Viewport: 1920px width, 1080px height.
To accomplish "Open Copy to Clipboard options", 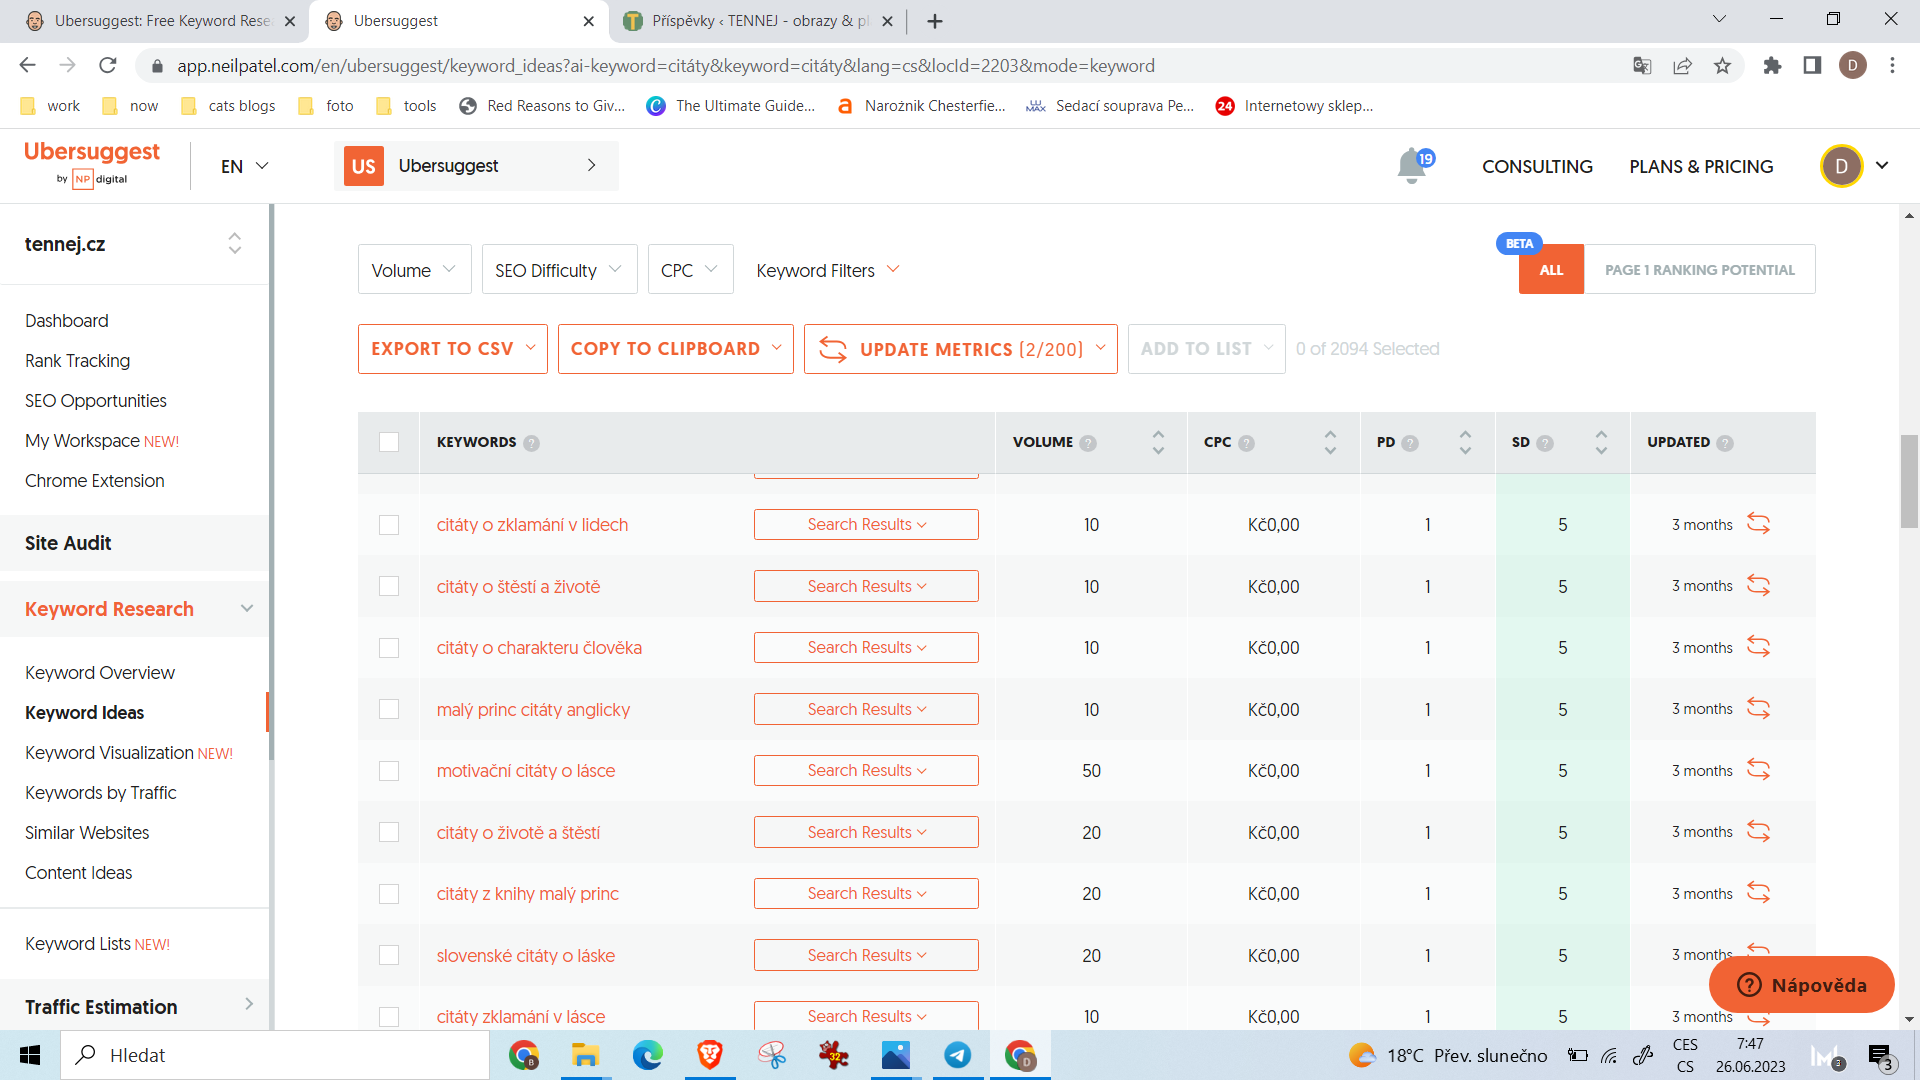I will pyautogui.click(x=675, y=349).
